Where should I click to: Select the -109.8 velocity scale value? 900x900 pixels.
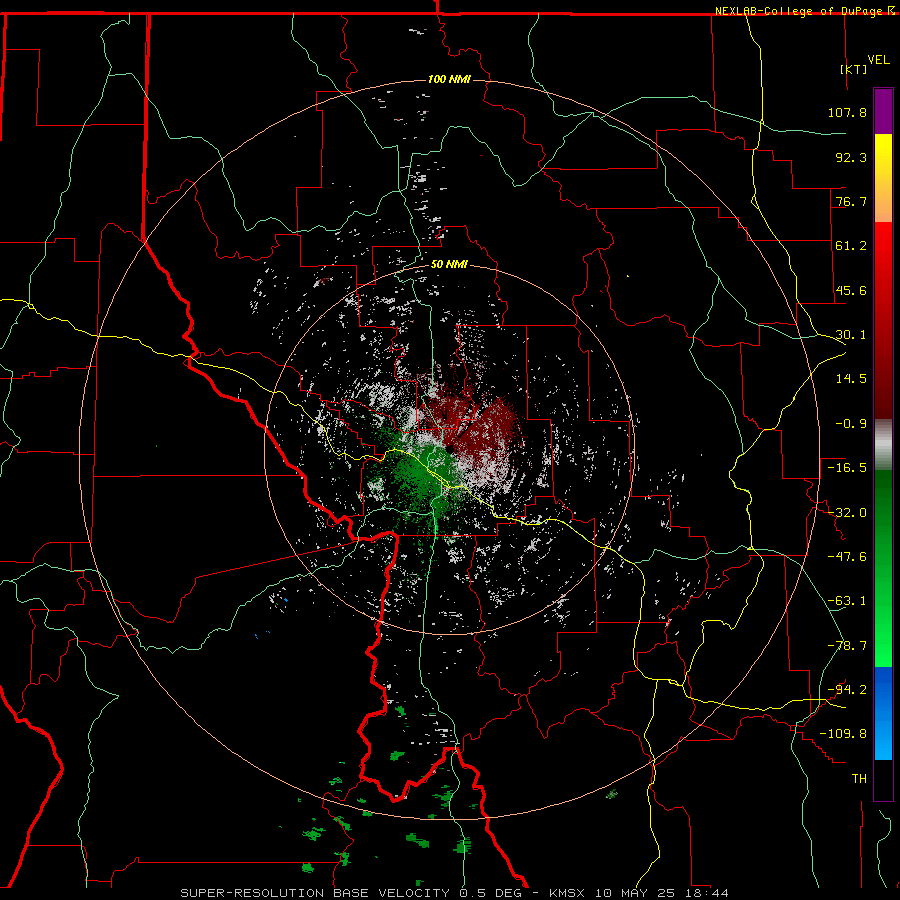pyautogui.click(x=843, y=734)
